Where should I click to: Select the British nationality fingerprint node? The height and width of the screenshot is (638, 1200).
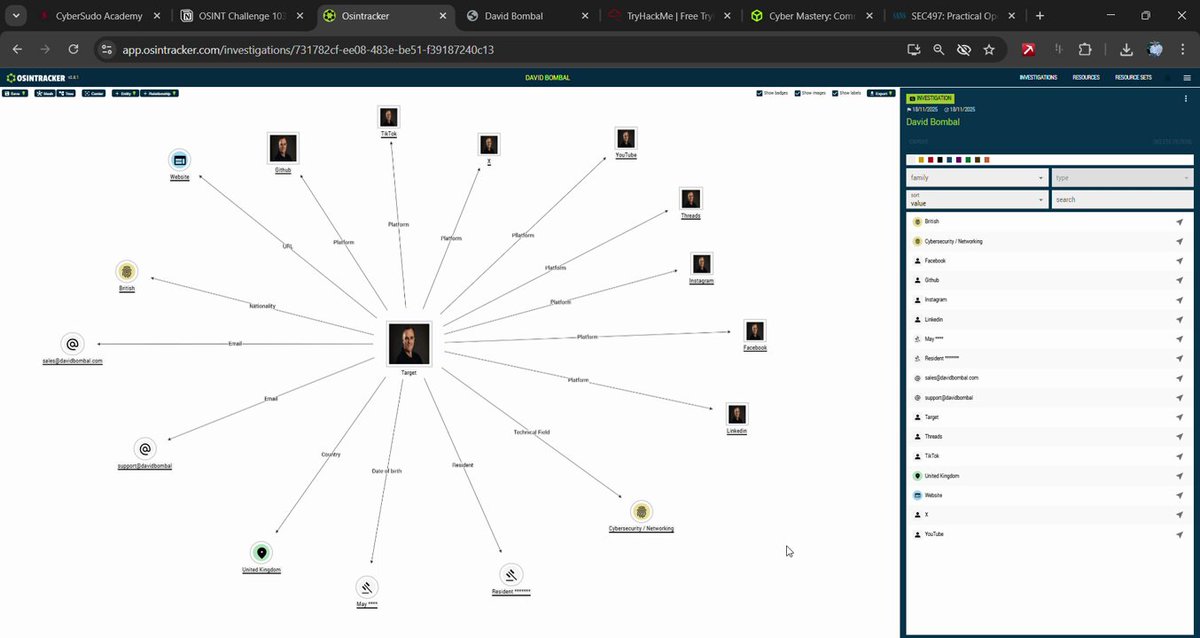point(126,271)
